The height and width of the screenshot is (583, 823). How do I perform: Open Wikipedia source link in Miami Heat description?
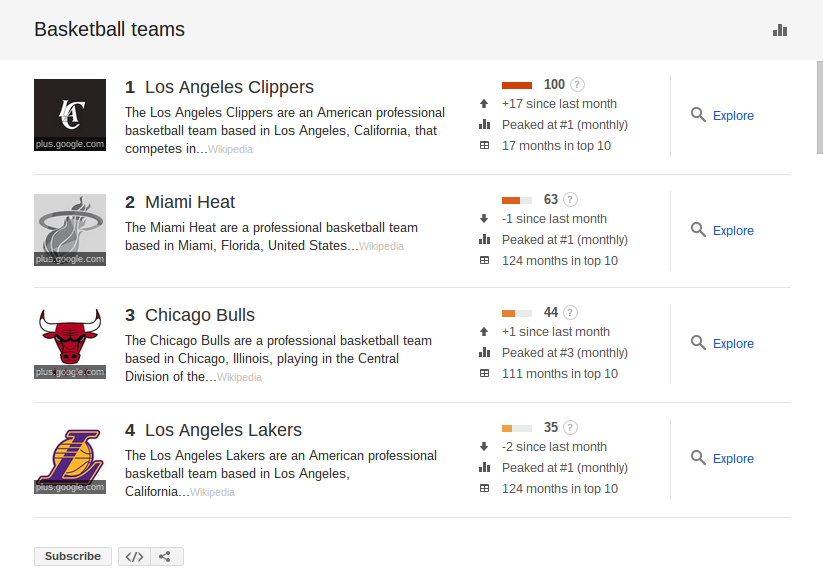[x=382, y=247]
